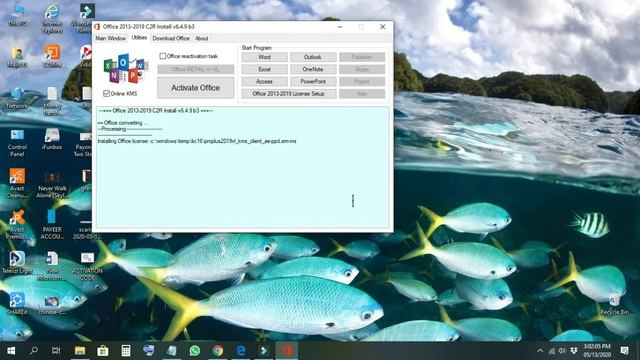This screenshot has height=360, width=640.
Task: Open the taskbar clock and date
Action: [x=597, y=351]
